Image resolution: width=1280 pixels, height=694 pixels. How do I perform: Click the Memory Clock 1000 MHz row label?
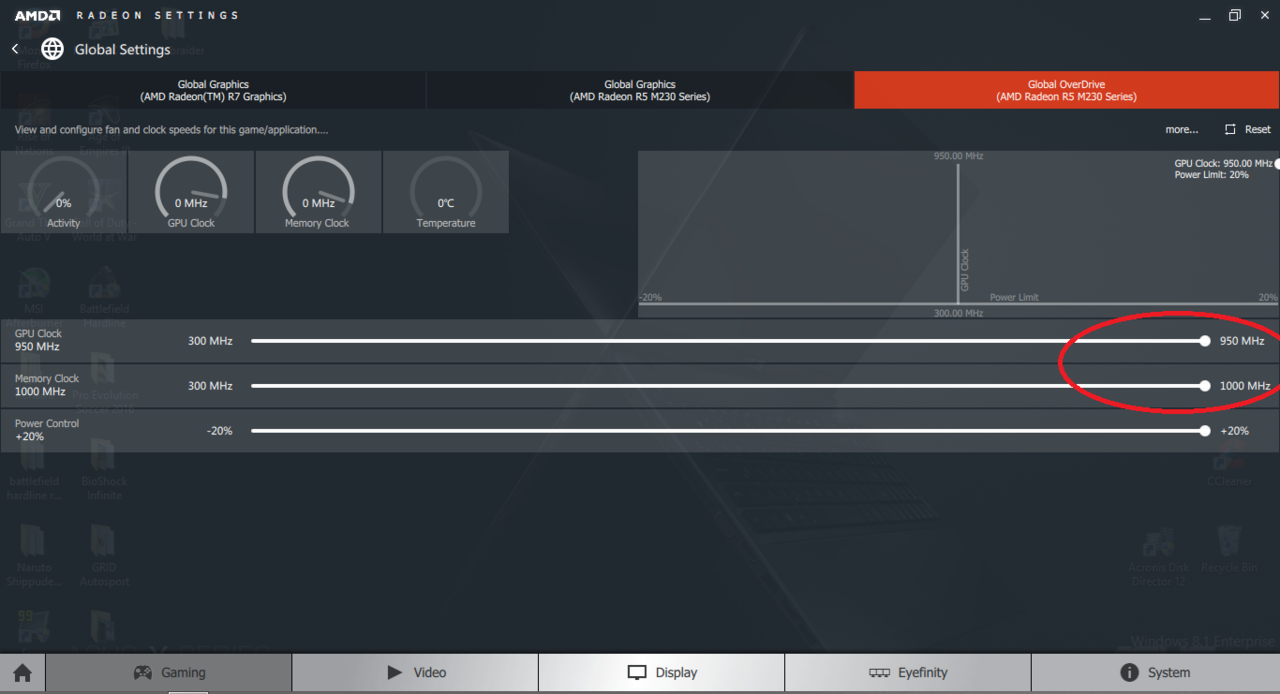pyautogui.click(x=47, y=385)
